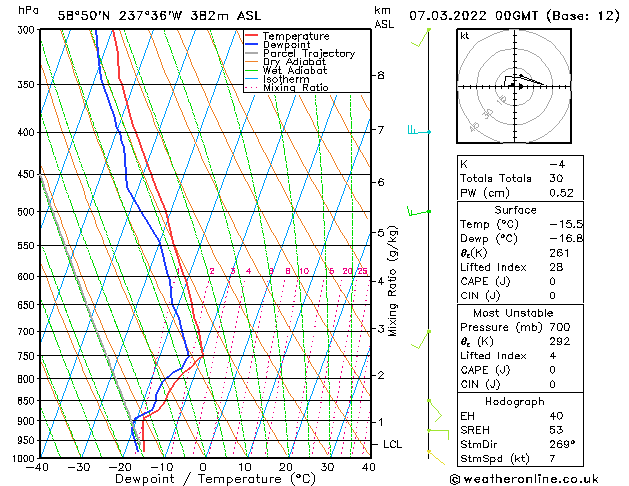Click the yellow wind barb at the bottom of the wind profile

(436, 458)
